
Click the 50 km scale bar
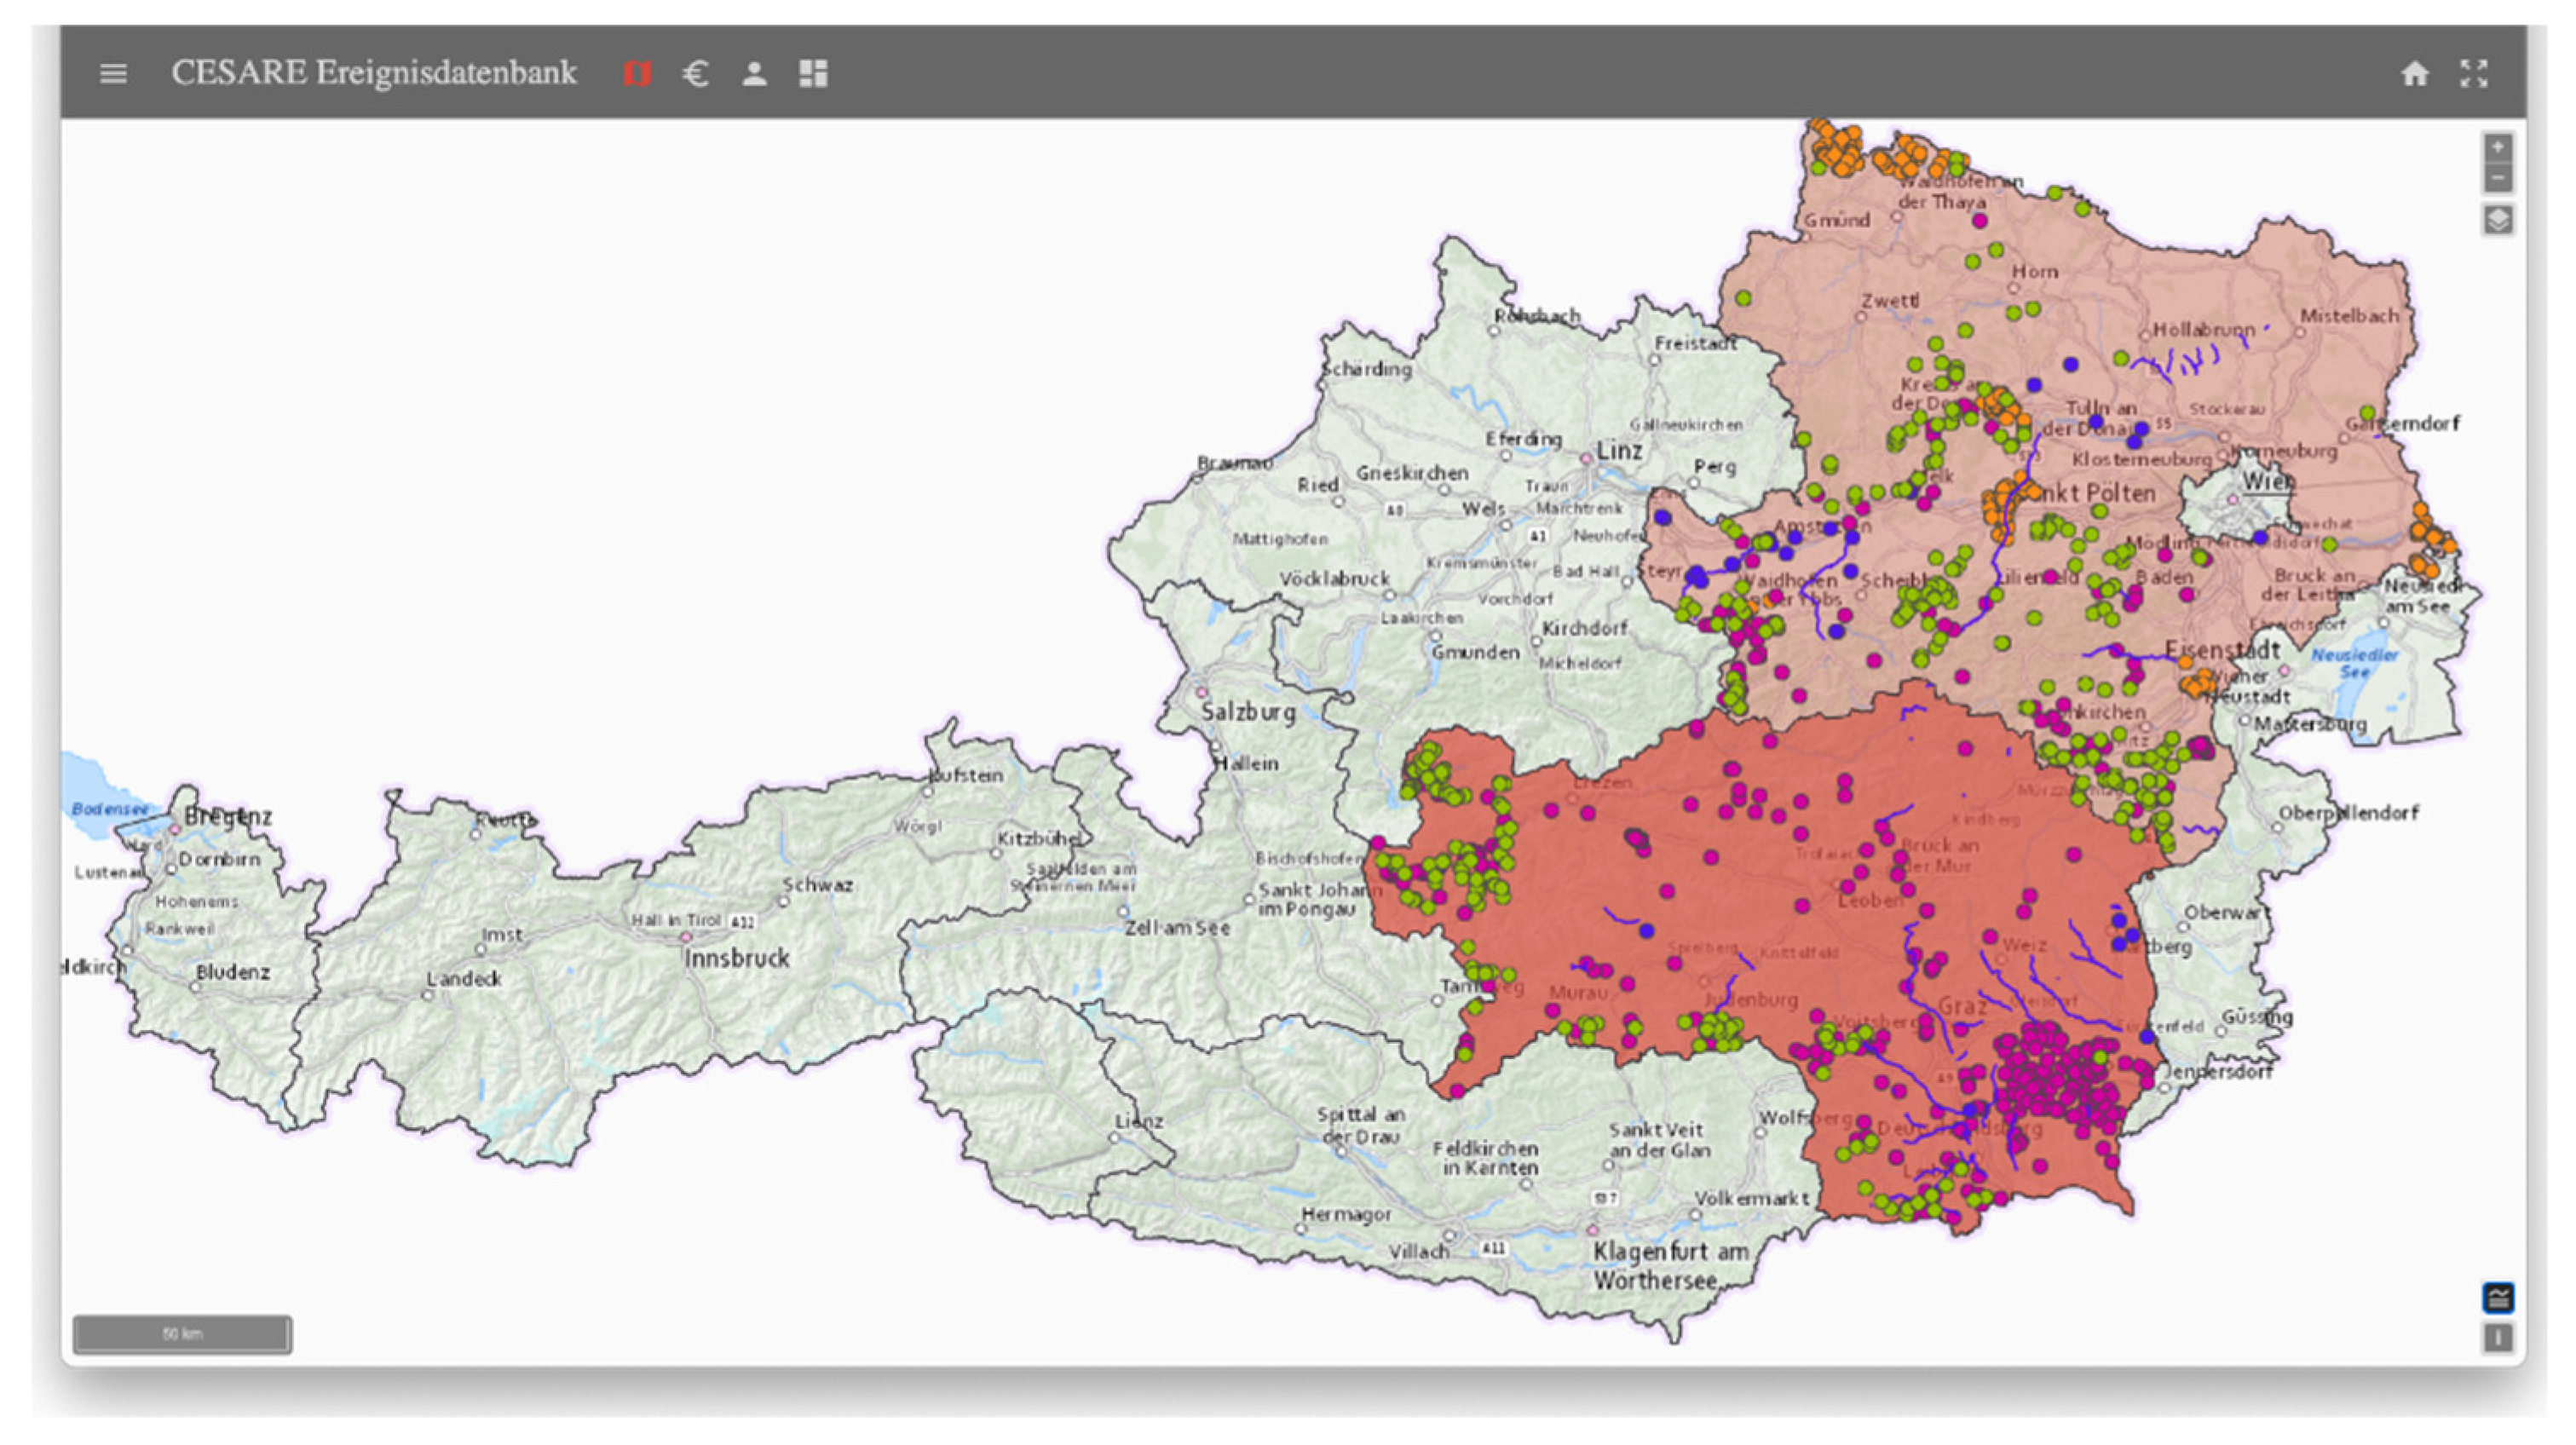[182, 1334]
